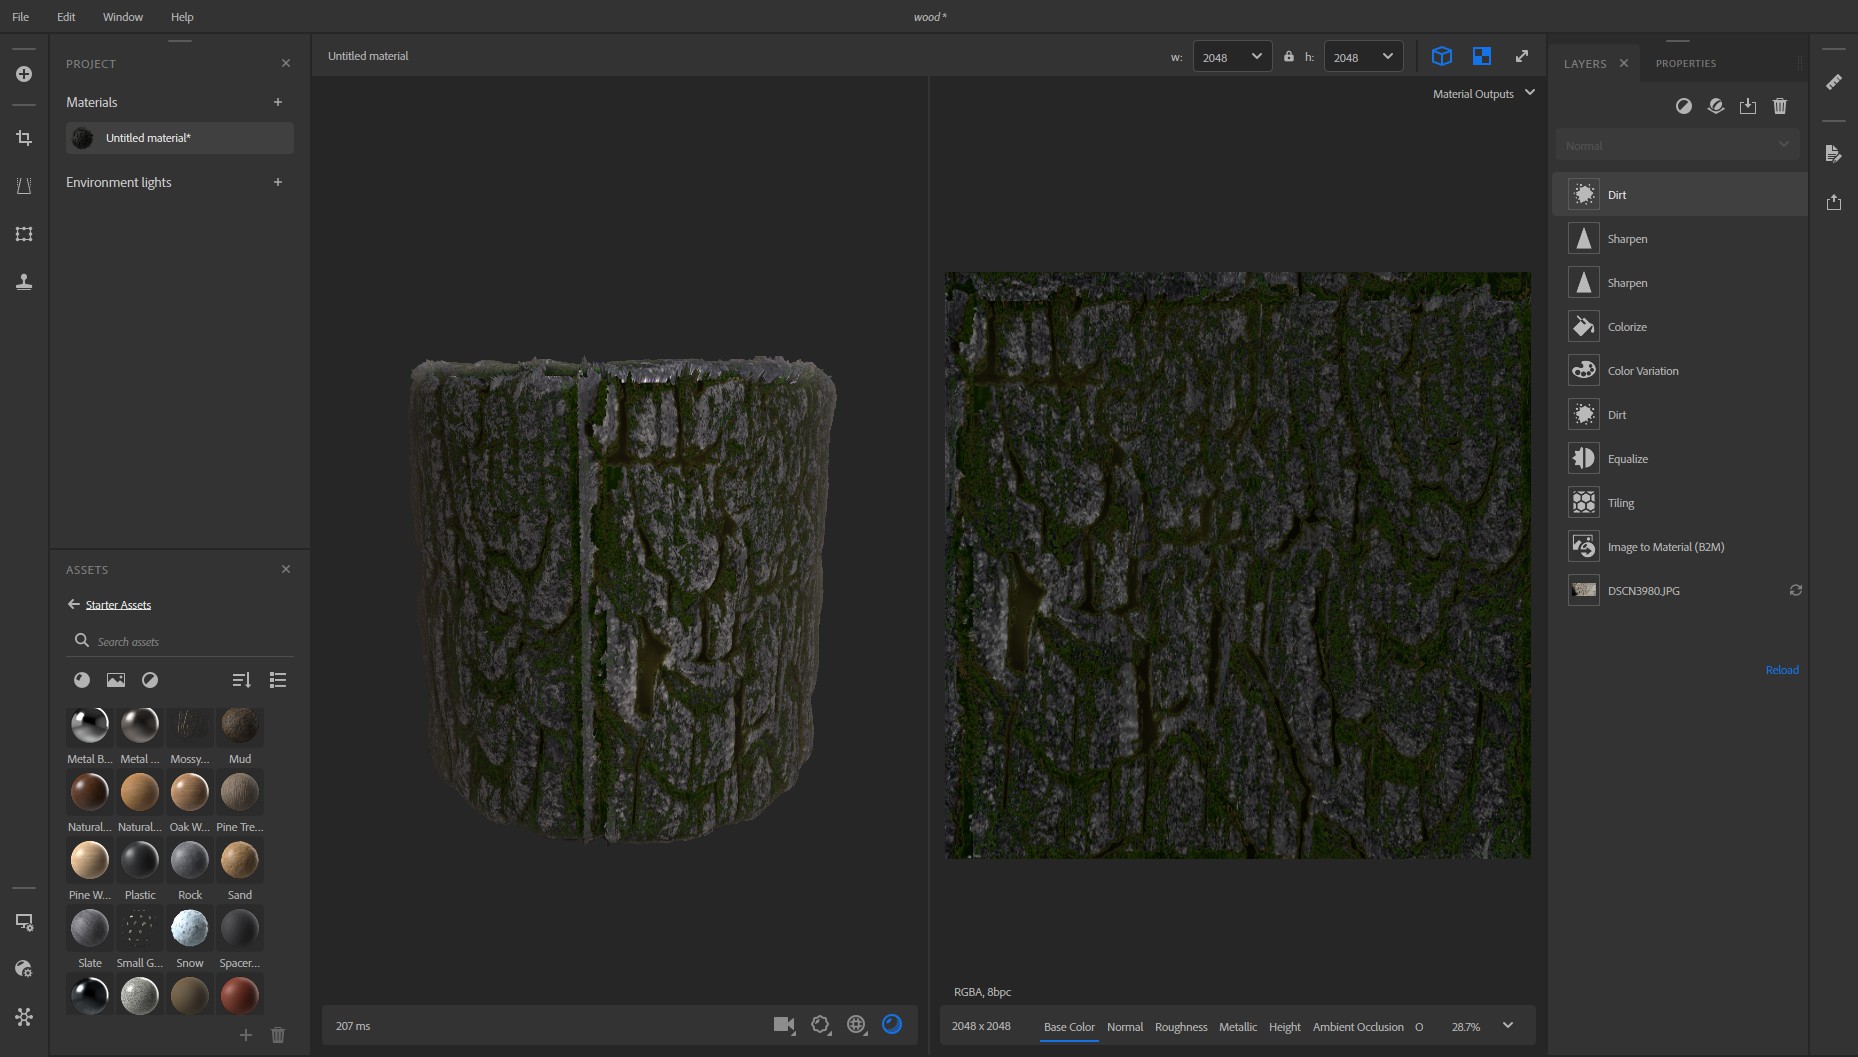
Task: Go back to Starter Assets link
Action: 118,605
